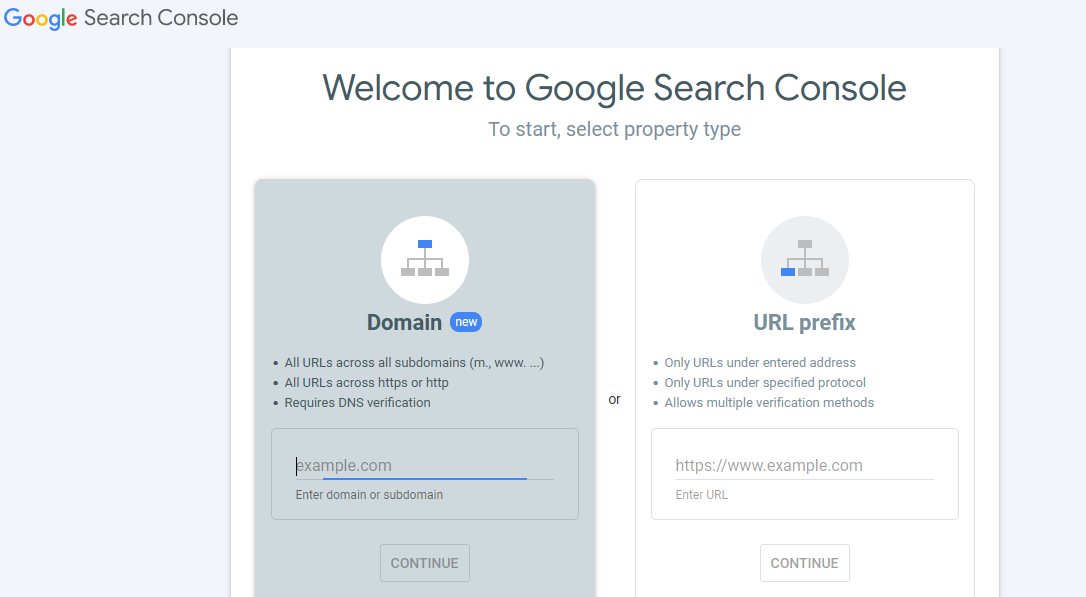Click the "All URLs across all subdomains" bullet
The image size is (1086, 597).
point(414,363)
